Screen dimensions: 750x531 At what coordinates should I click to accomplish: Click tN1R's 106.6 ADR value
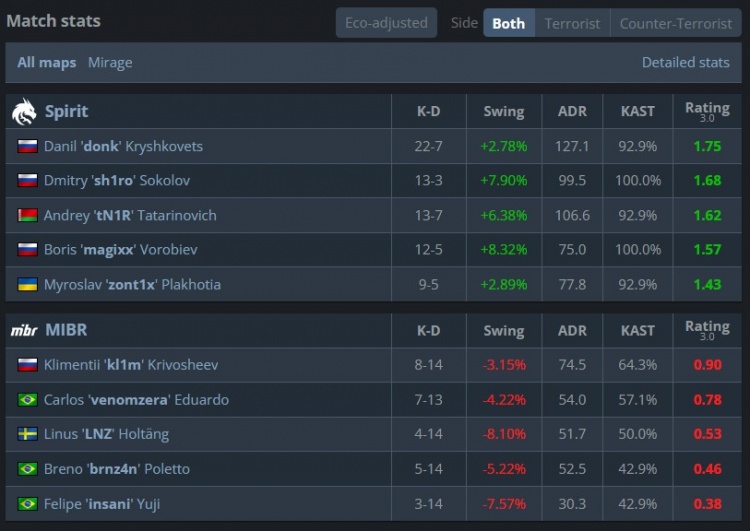coord(572,215)
